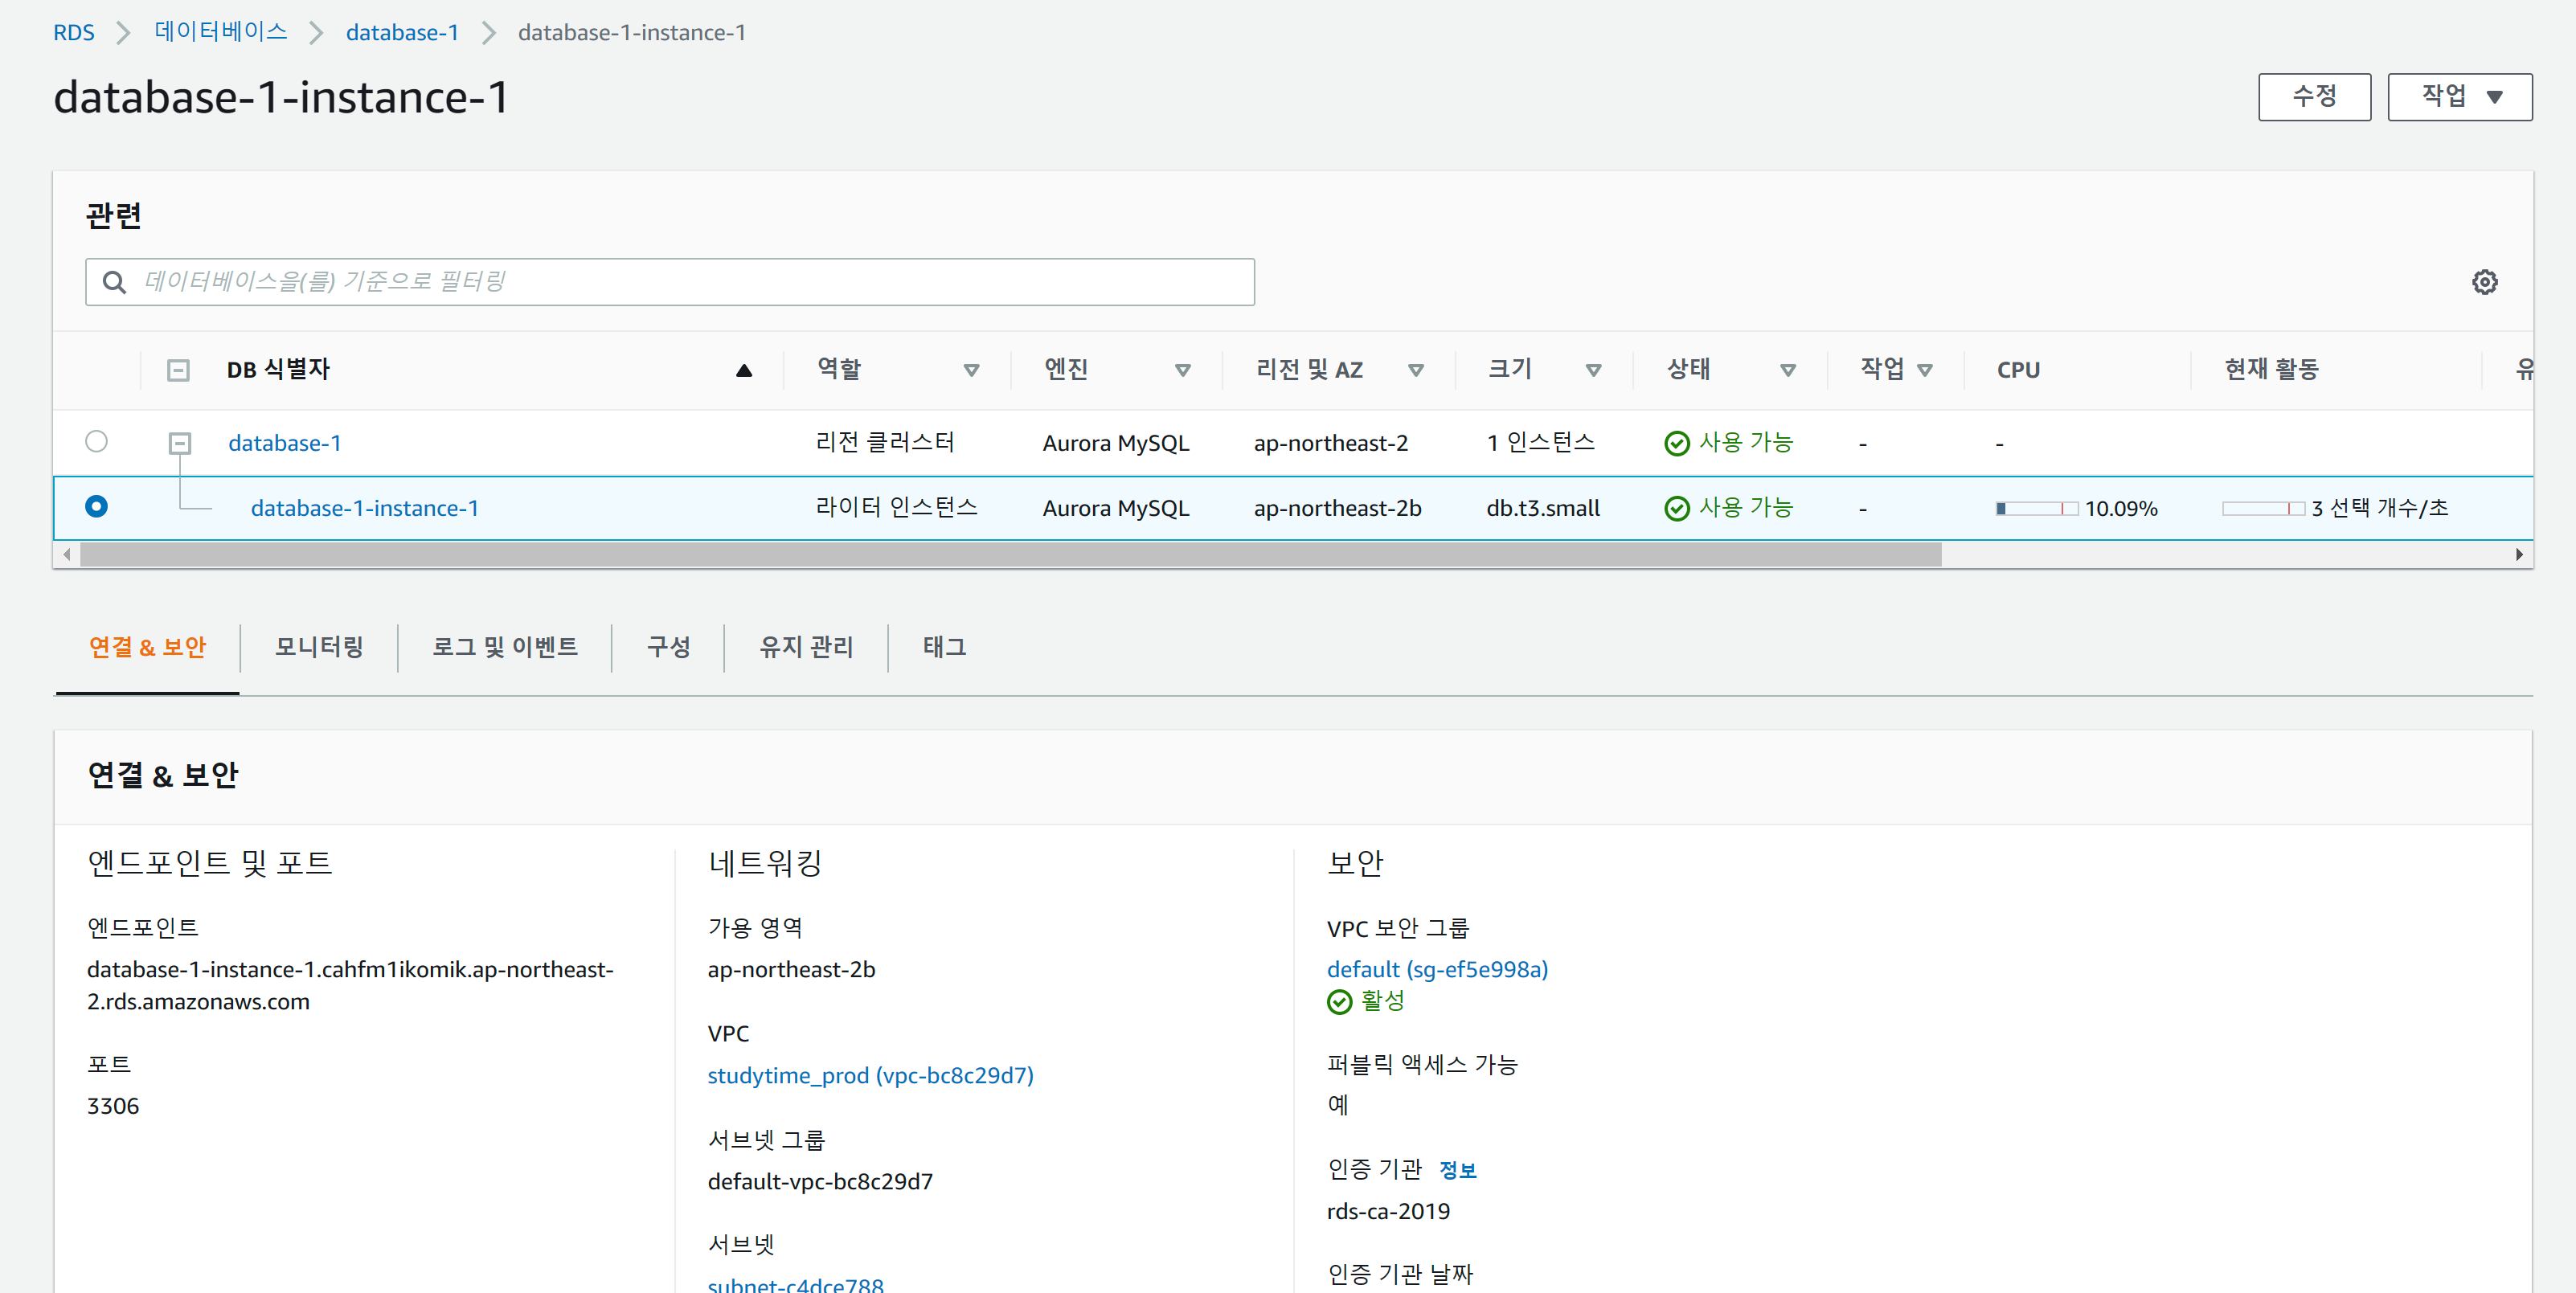Click the 상태 column sort icon
This screenshot has height=1293, width=2576.
[1787, 370]
